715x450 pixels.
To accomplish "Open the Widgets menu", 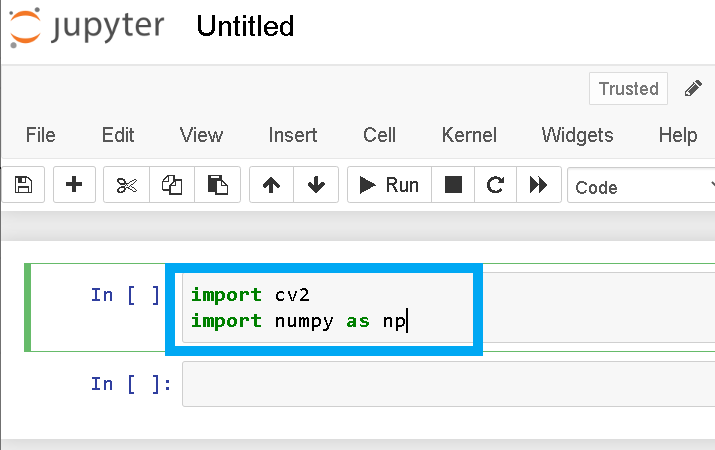I will pyautogui.click(x=577, y=135).
